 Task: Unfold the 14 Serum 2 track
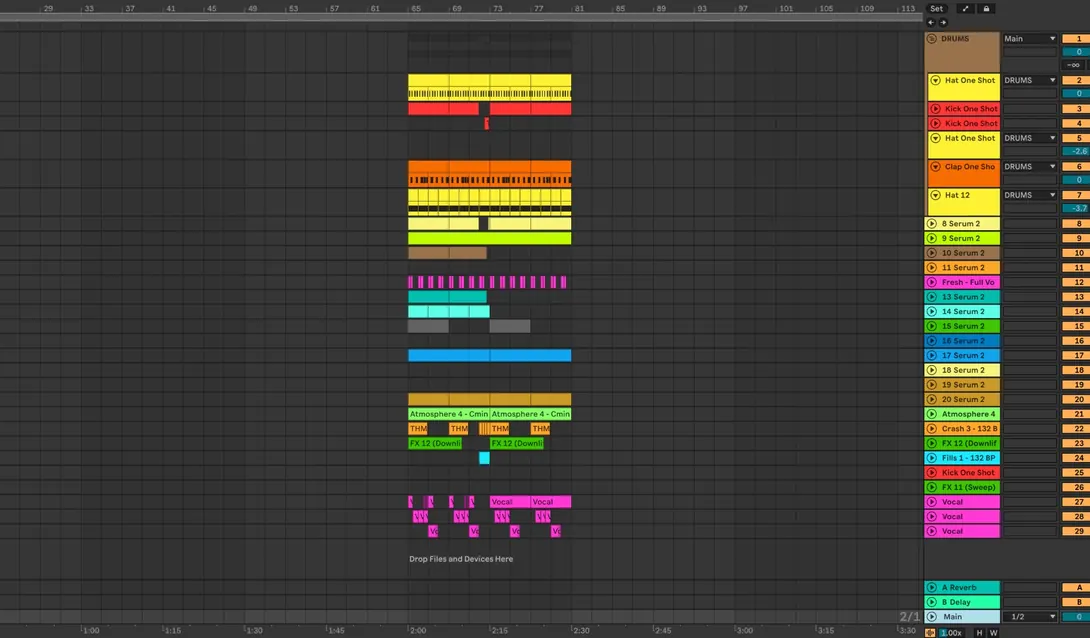coord(932,311)
